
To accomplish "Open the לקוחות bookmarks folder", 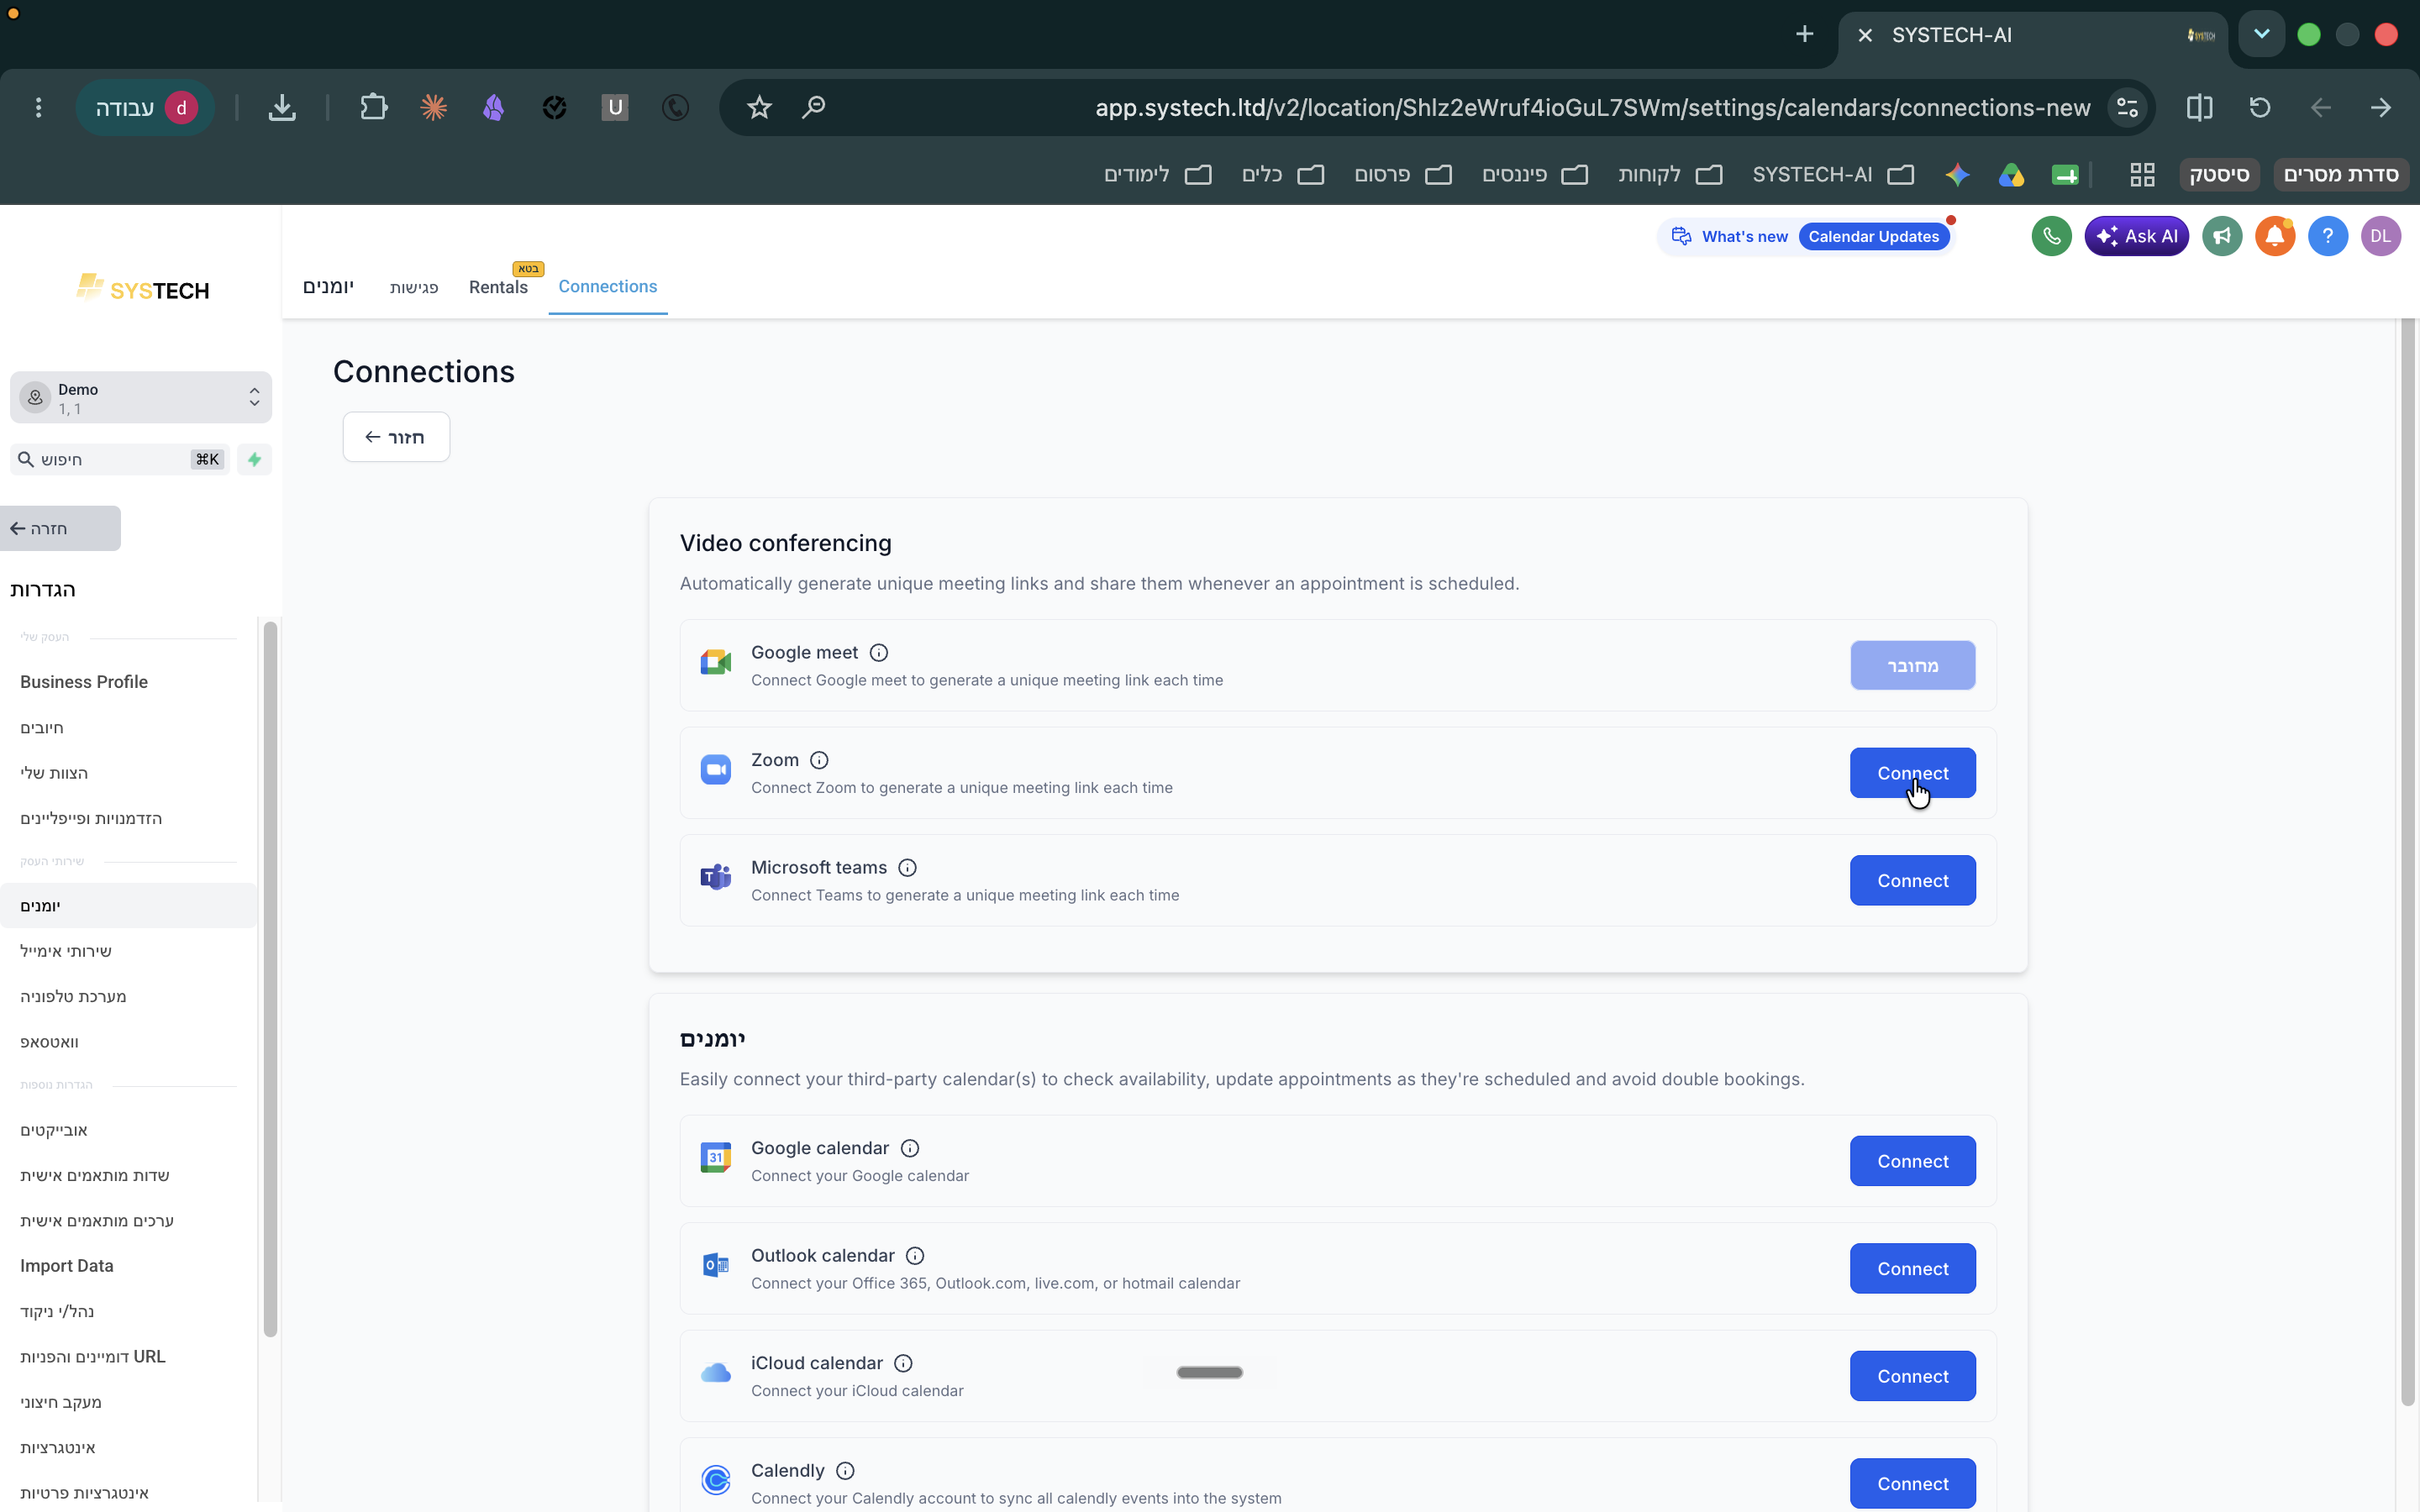I will [x=1670, y=175].
